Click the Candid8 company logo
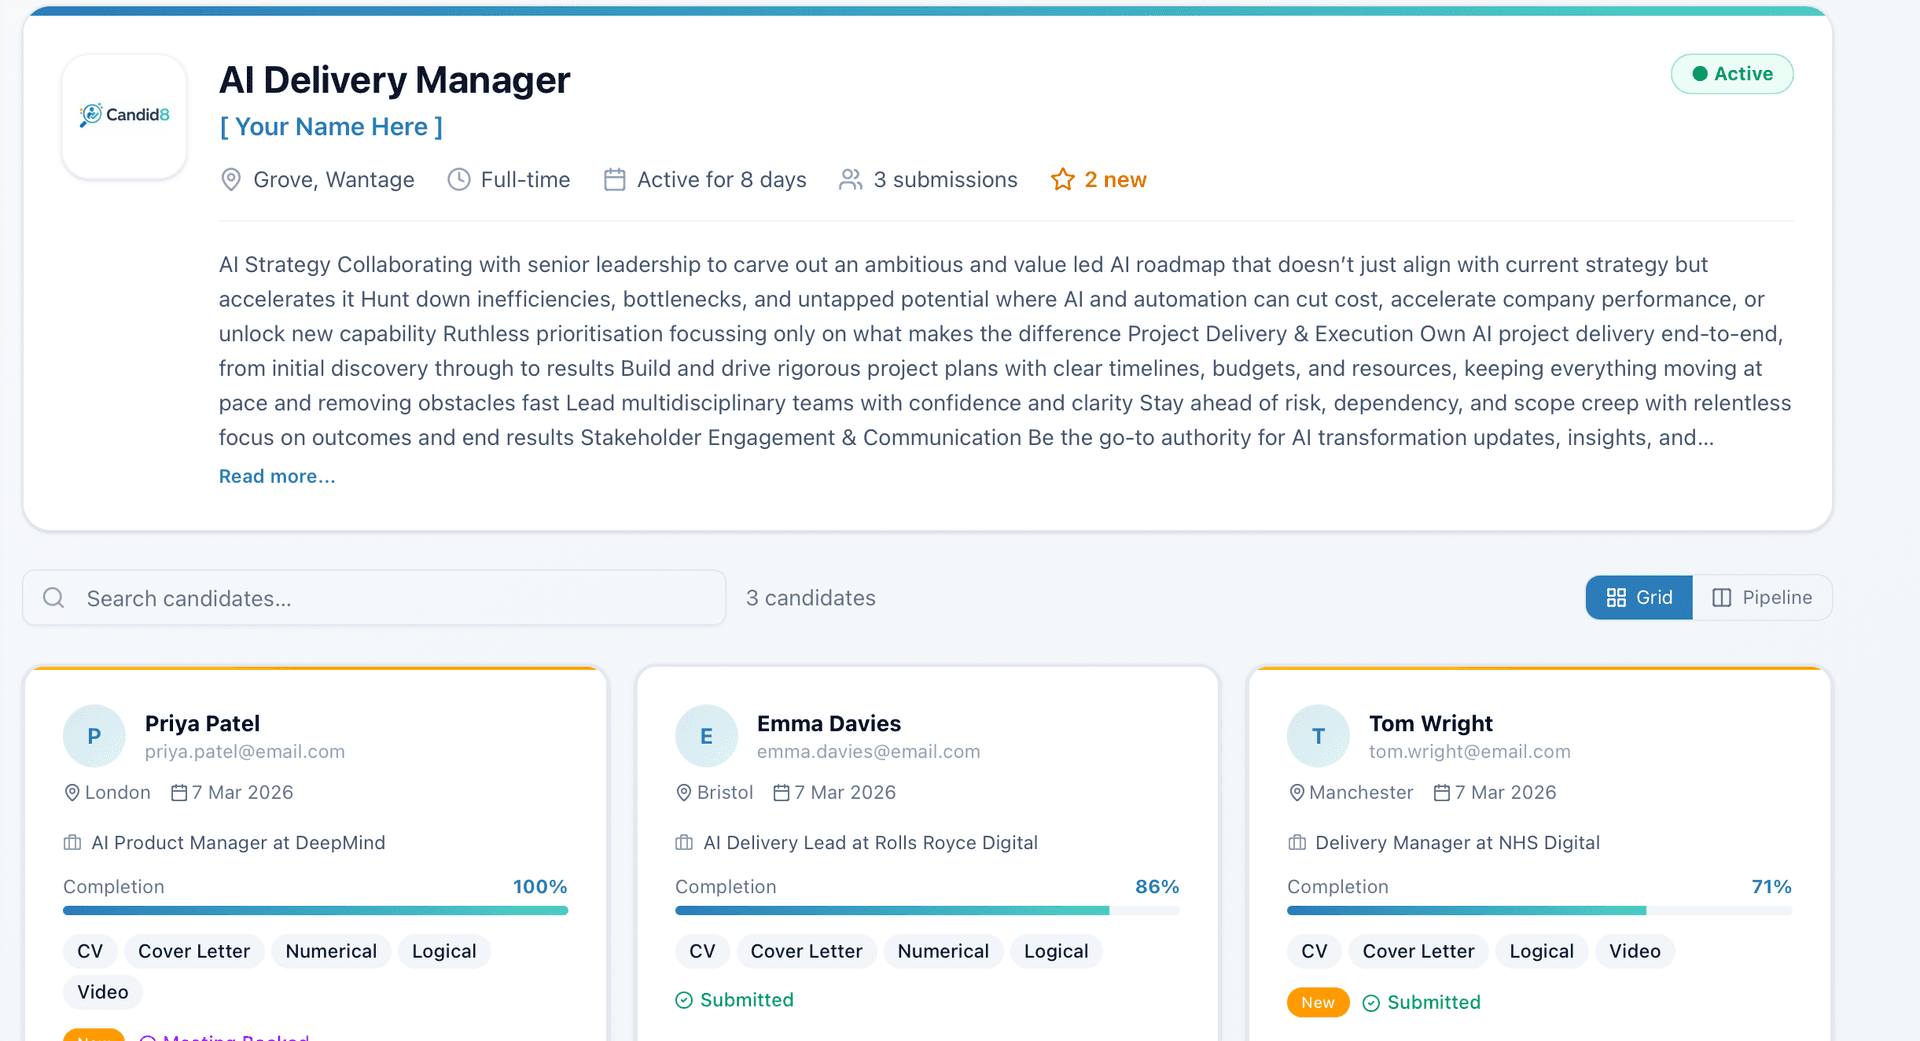The height and width of the screenshot is (1041, 1920). coord(124,116)
